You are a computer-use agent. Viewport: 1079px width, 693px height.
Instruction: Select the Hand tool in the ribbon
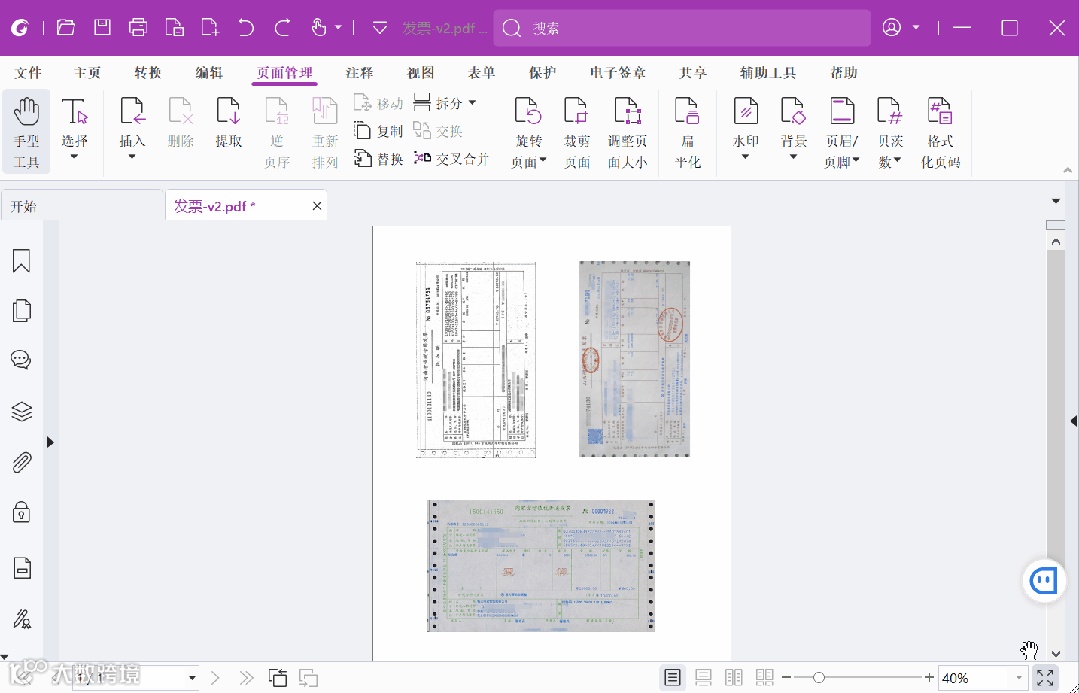click(26, 132)
